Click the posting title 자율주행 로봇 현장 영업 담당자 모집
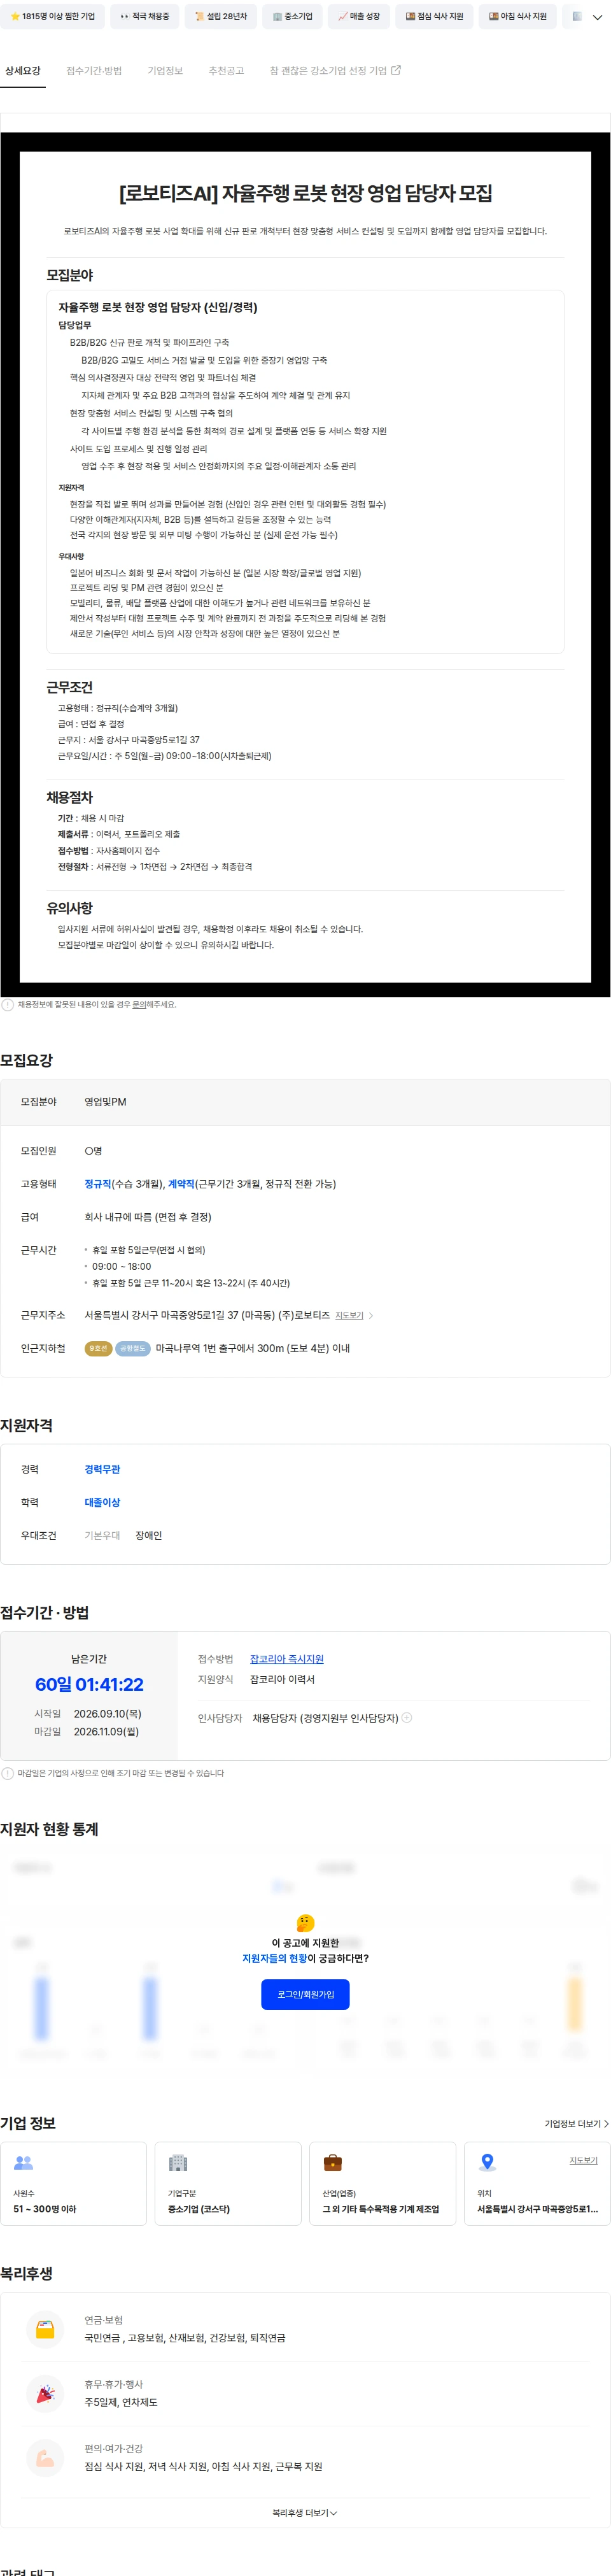Screen dimensions: 611x2576 pos(305,193)
